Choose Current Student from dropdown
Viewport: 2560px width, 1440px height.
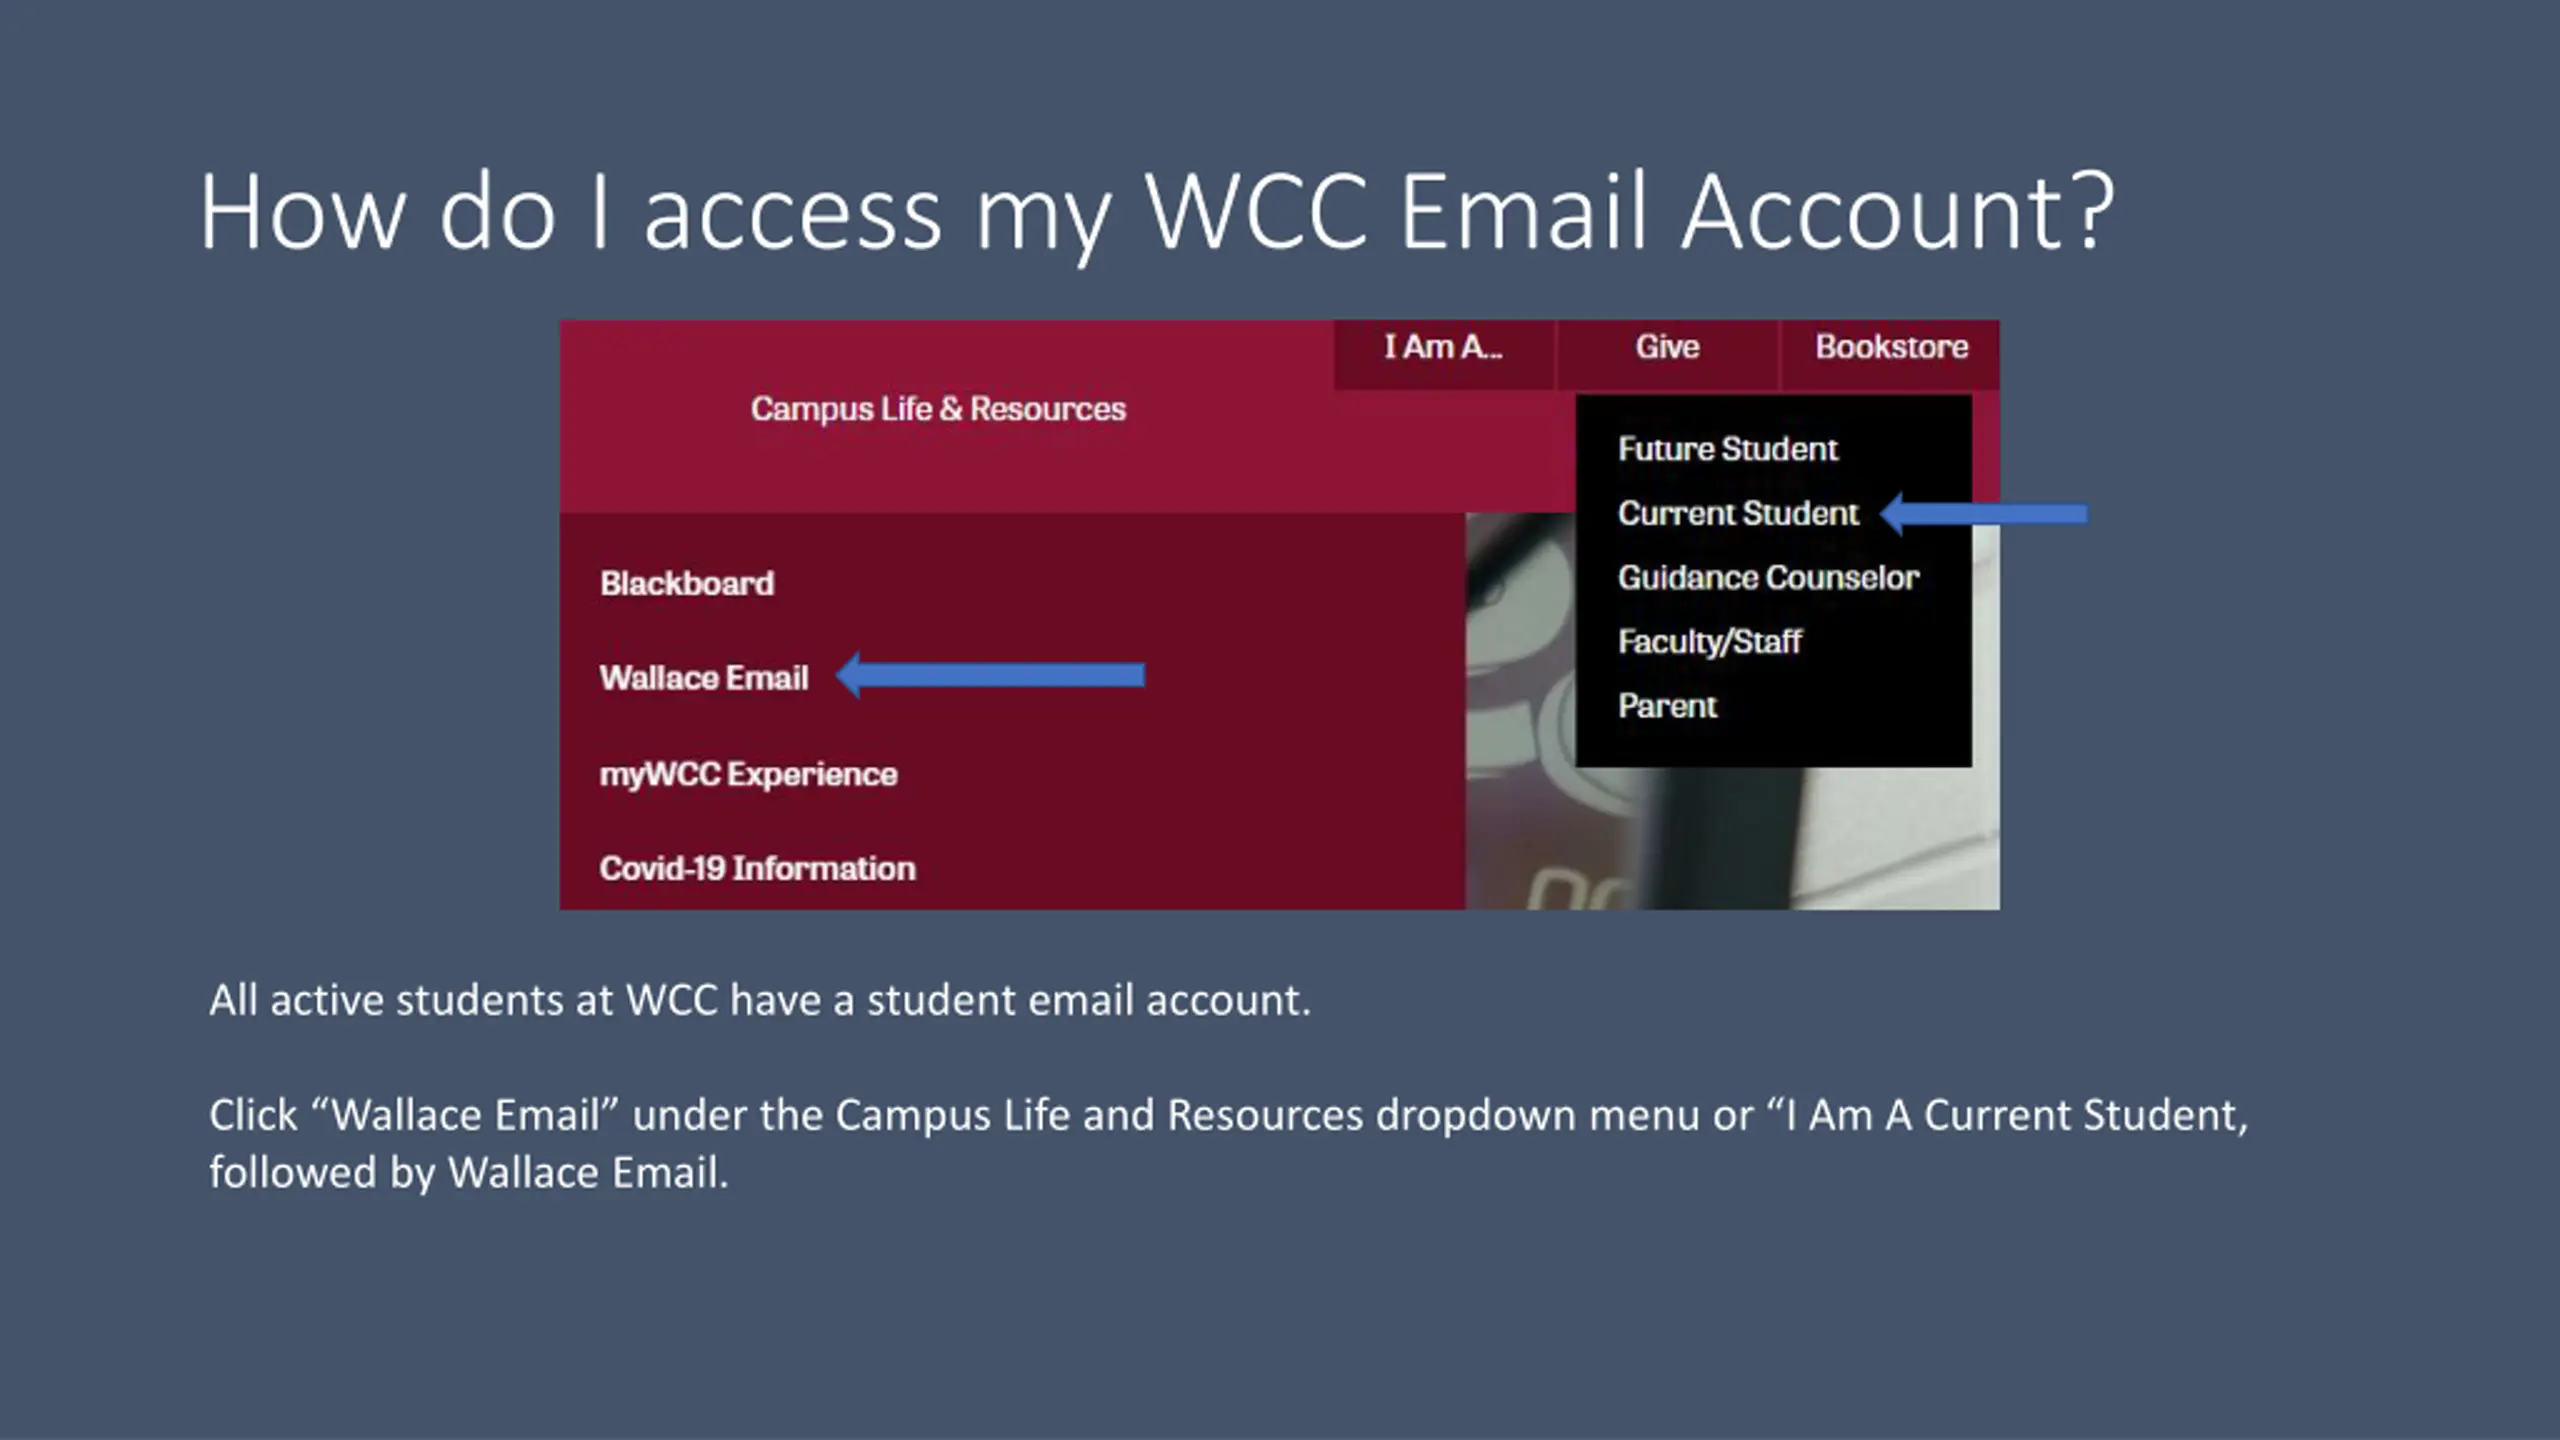point(1738,513)
